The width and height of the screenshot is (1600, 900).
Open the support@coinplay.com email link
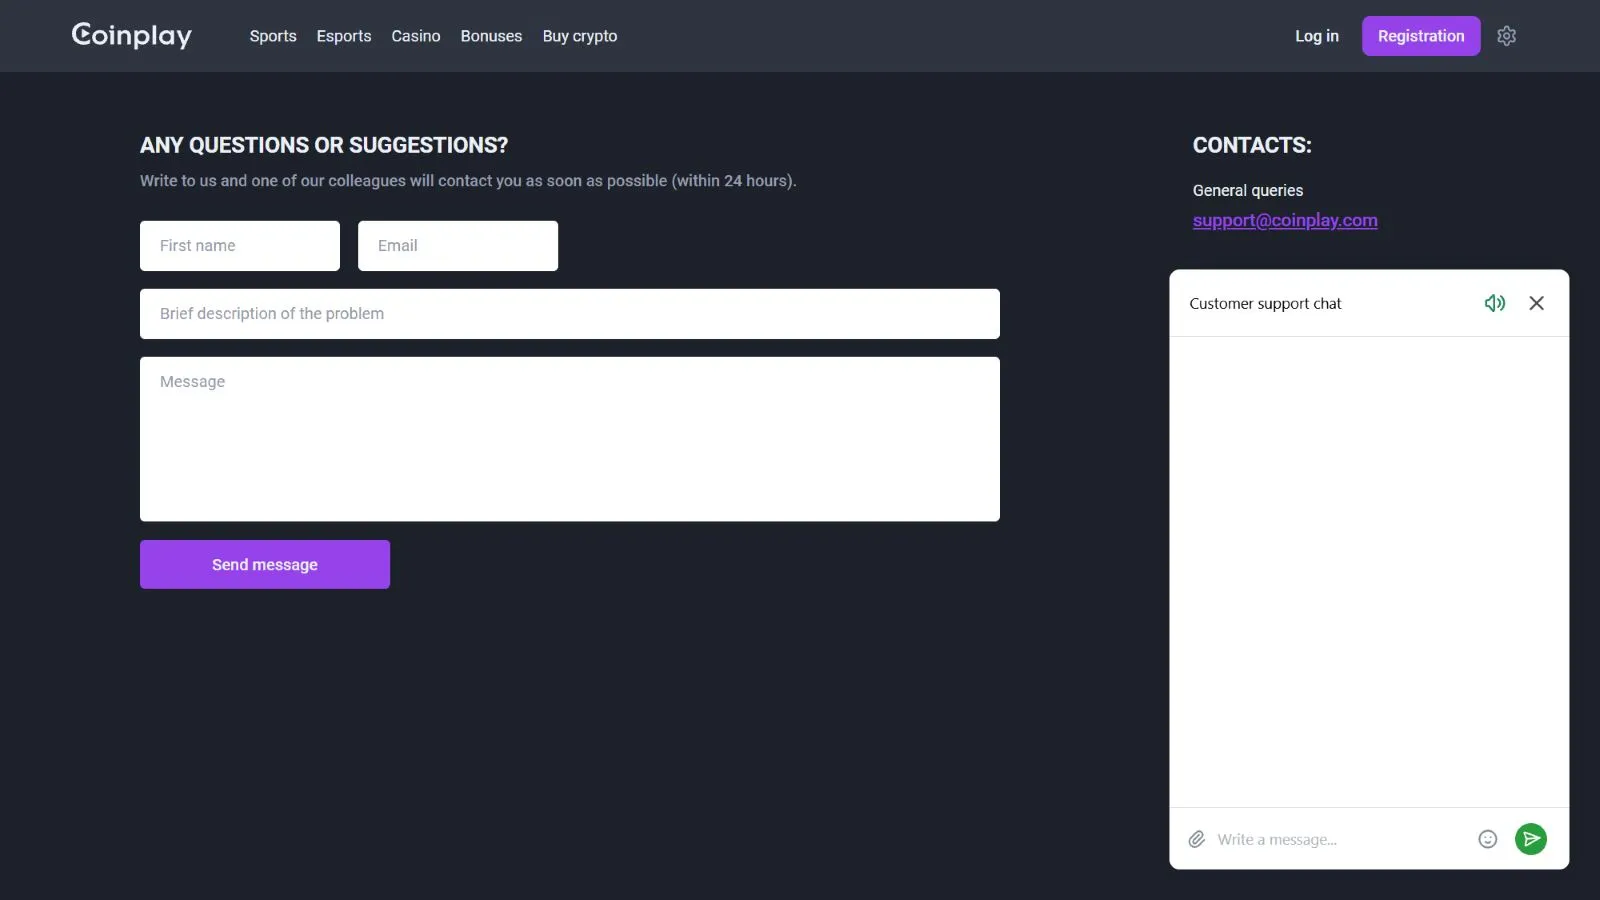point(1284,220)
